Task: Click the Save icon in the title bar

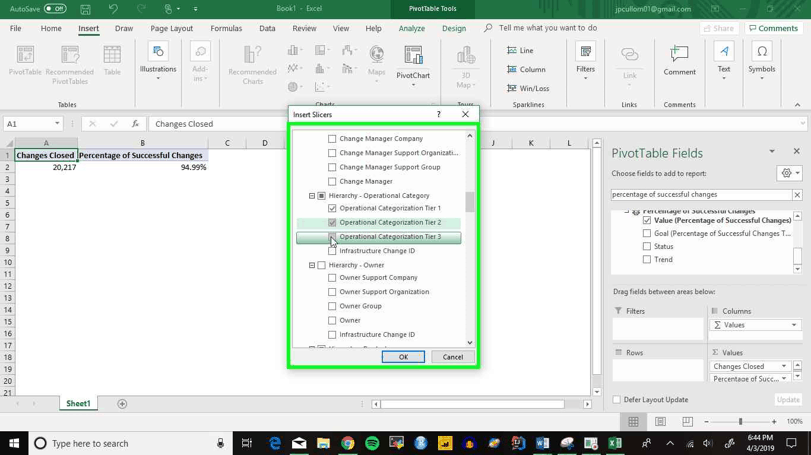Action: tap(85, 9)
